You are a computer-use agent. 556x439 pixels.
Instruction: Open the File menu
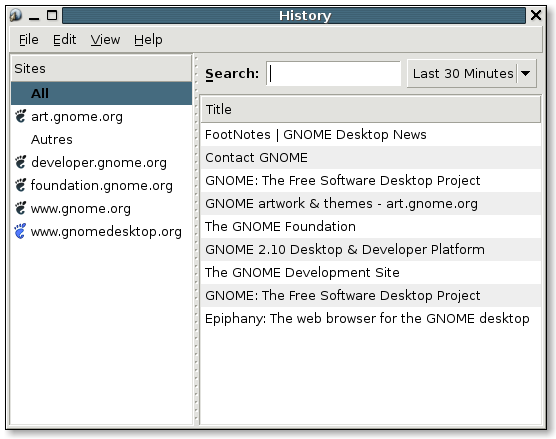28,39
